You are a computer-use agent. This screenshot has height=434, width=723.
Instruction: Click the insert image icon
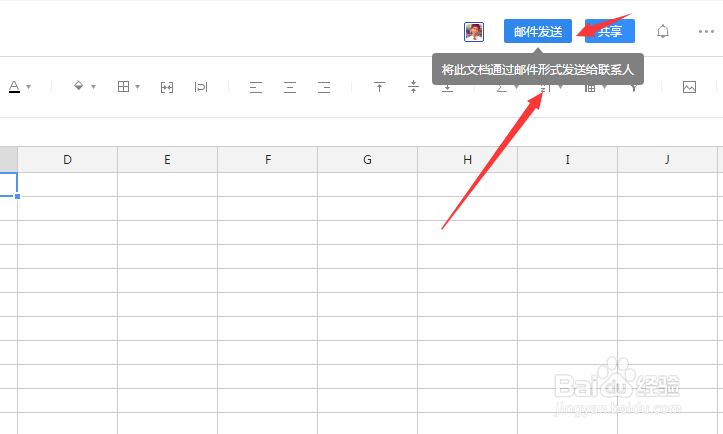point(689,87)
